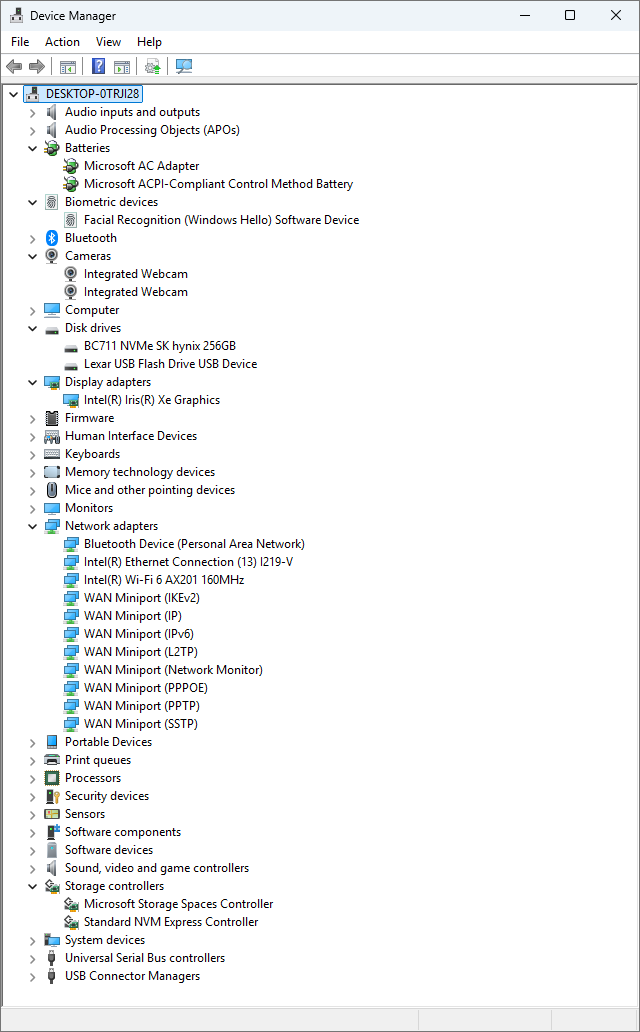The image size is (640, 1032).
Task: Expand the System devices category
Action: (32, 941)
